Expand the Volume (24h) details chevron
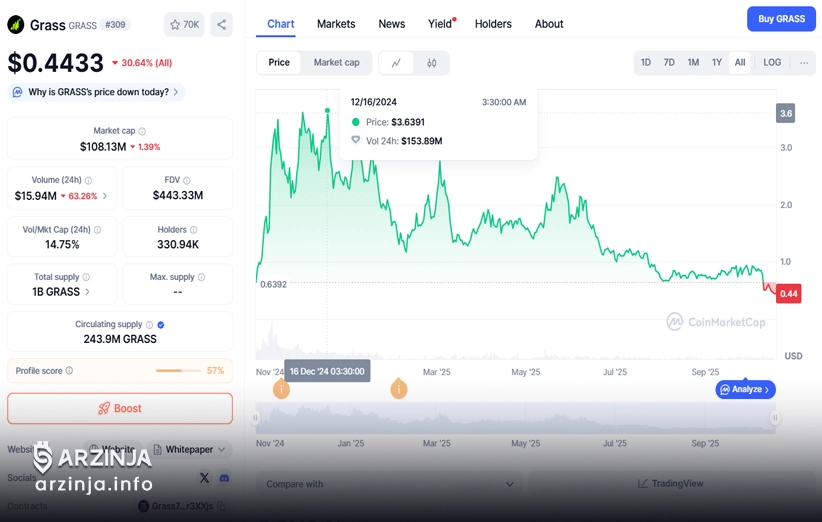The height and width of the screenshot is (522, 822). click(x=105, y=196)
